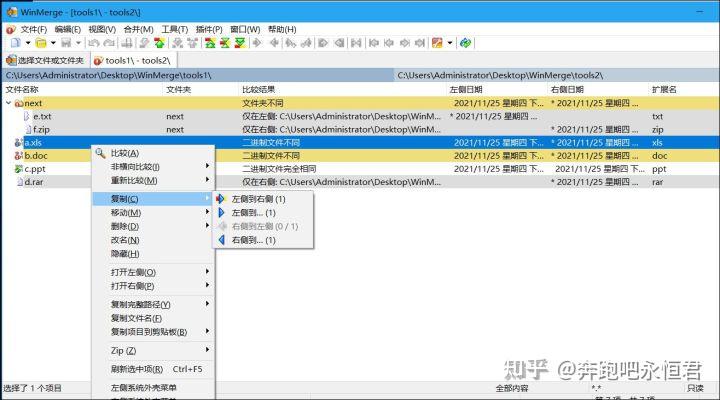The height and width of the screenshot is (400, 720).
Task: Click the WinMerge icon left of the 文件 menu
Action: [x=11, y=29]
